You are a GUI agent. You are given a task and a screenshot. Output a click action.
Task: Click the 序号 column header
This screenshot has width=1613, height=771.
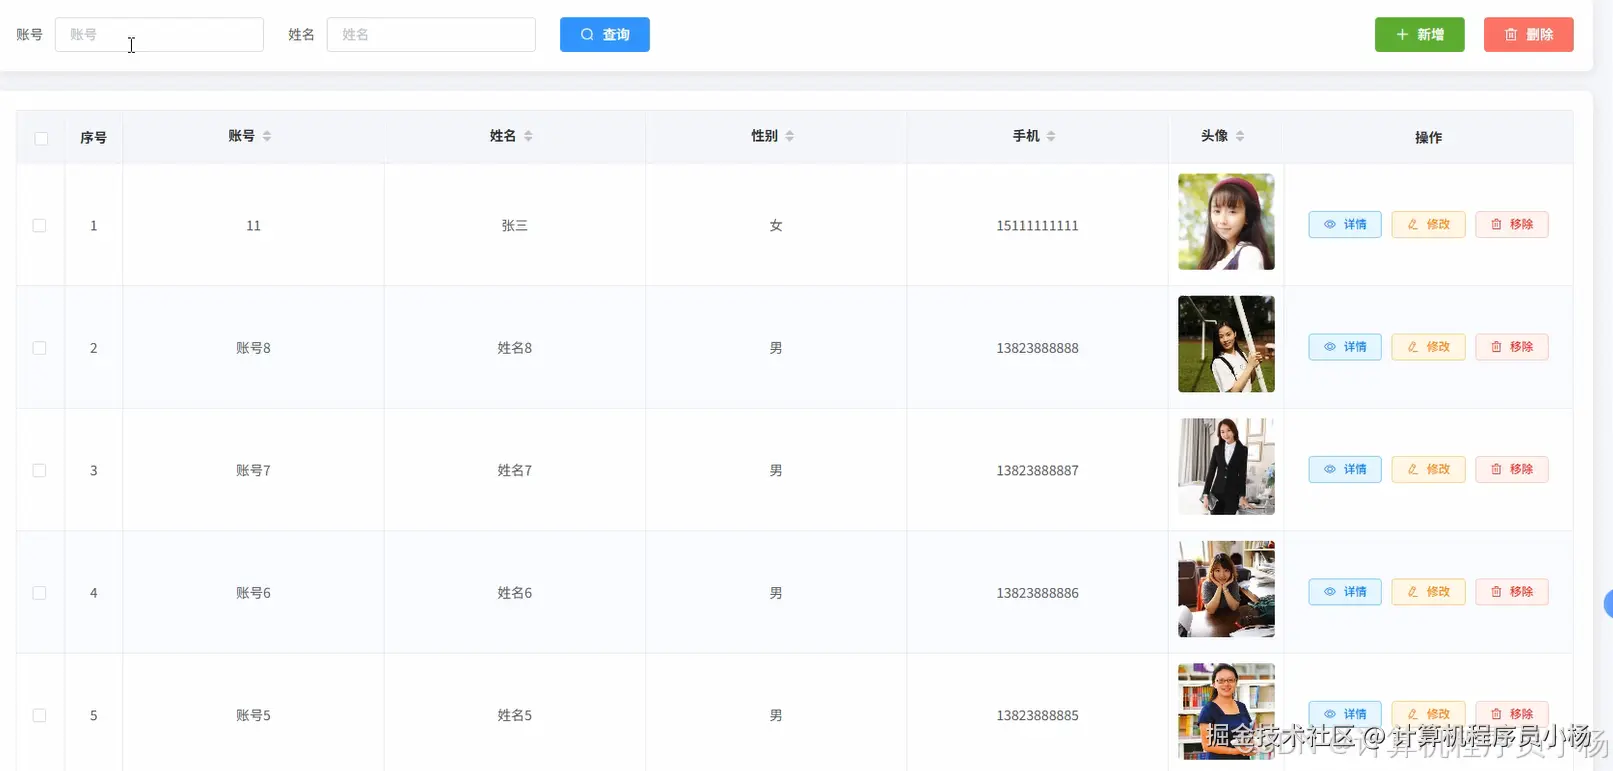(x=93, y=138)
